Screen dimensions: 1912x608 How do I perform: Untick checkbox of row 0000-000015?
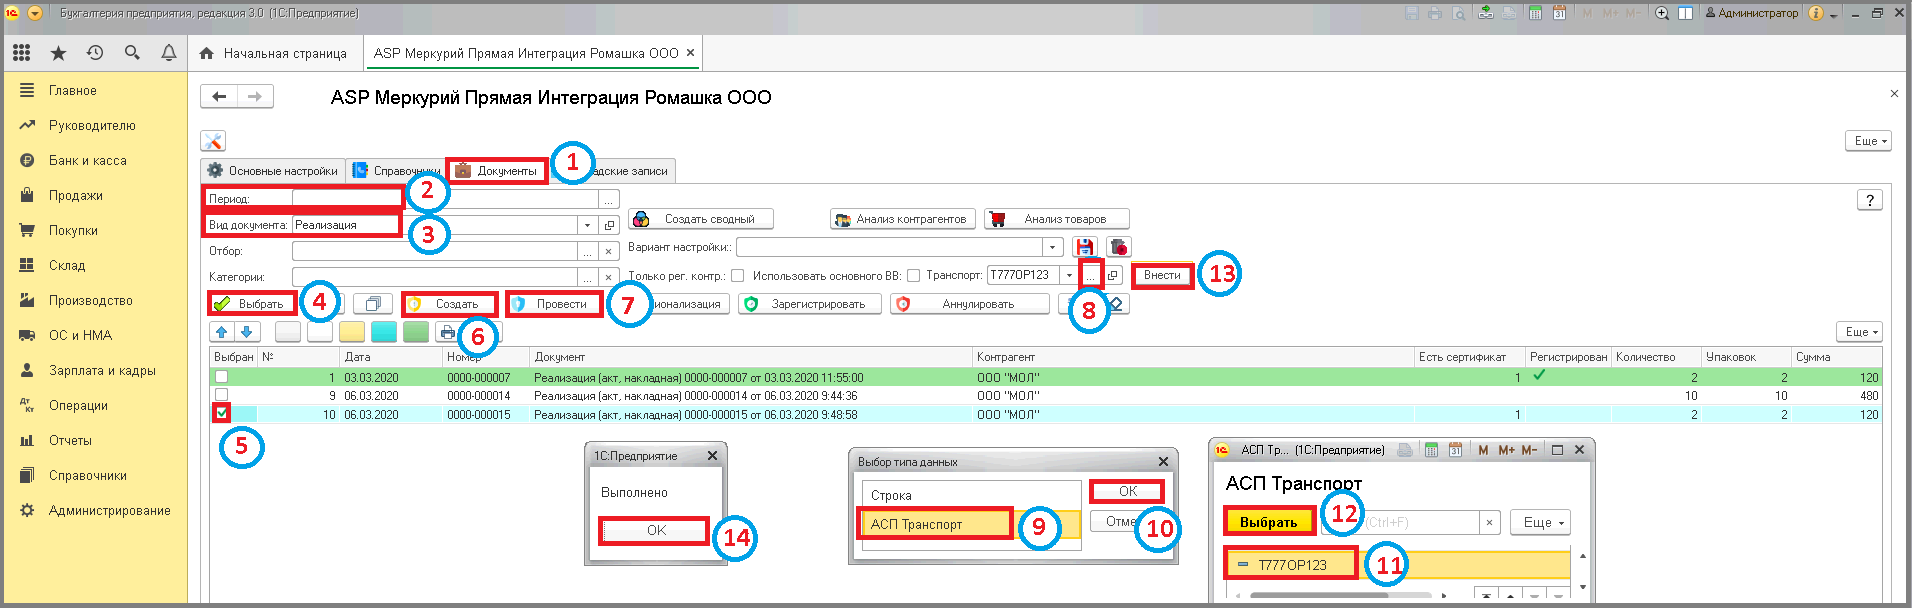click(x=221, y=413)
